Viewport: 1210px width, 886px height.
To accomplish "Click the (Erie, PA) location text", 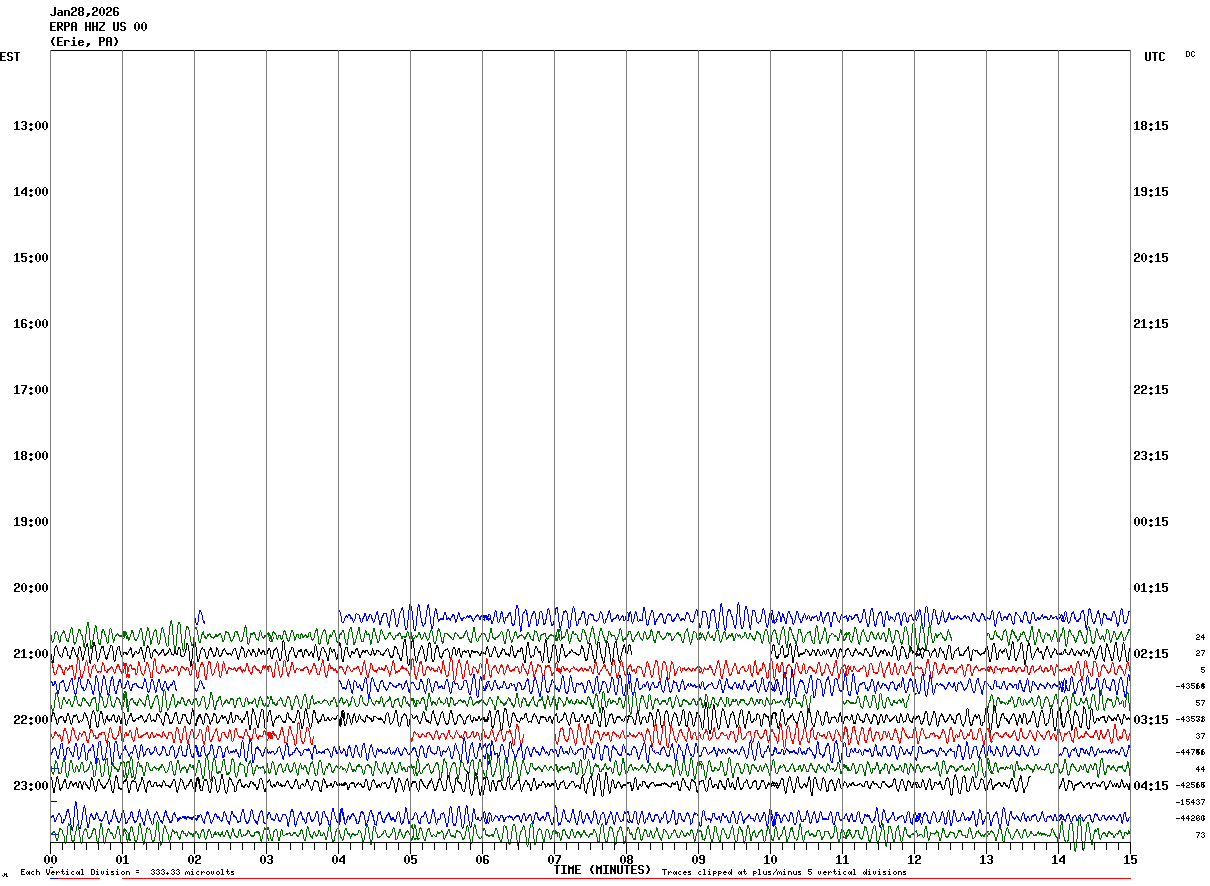I will click(84, 42).
